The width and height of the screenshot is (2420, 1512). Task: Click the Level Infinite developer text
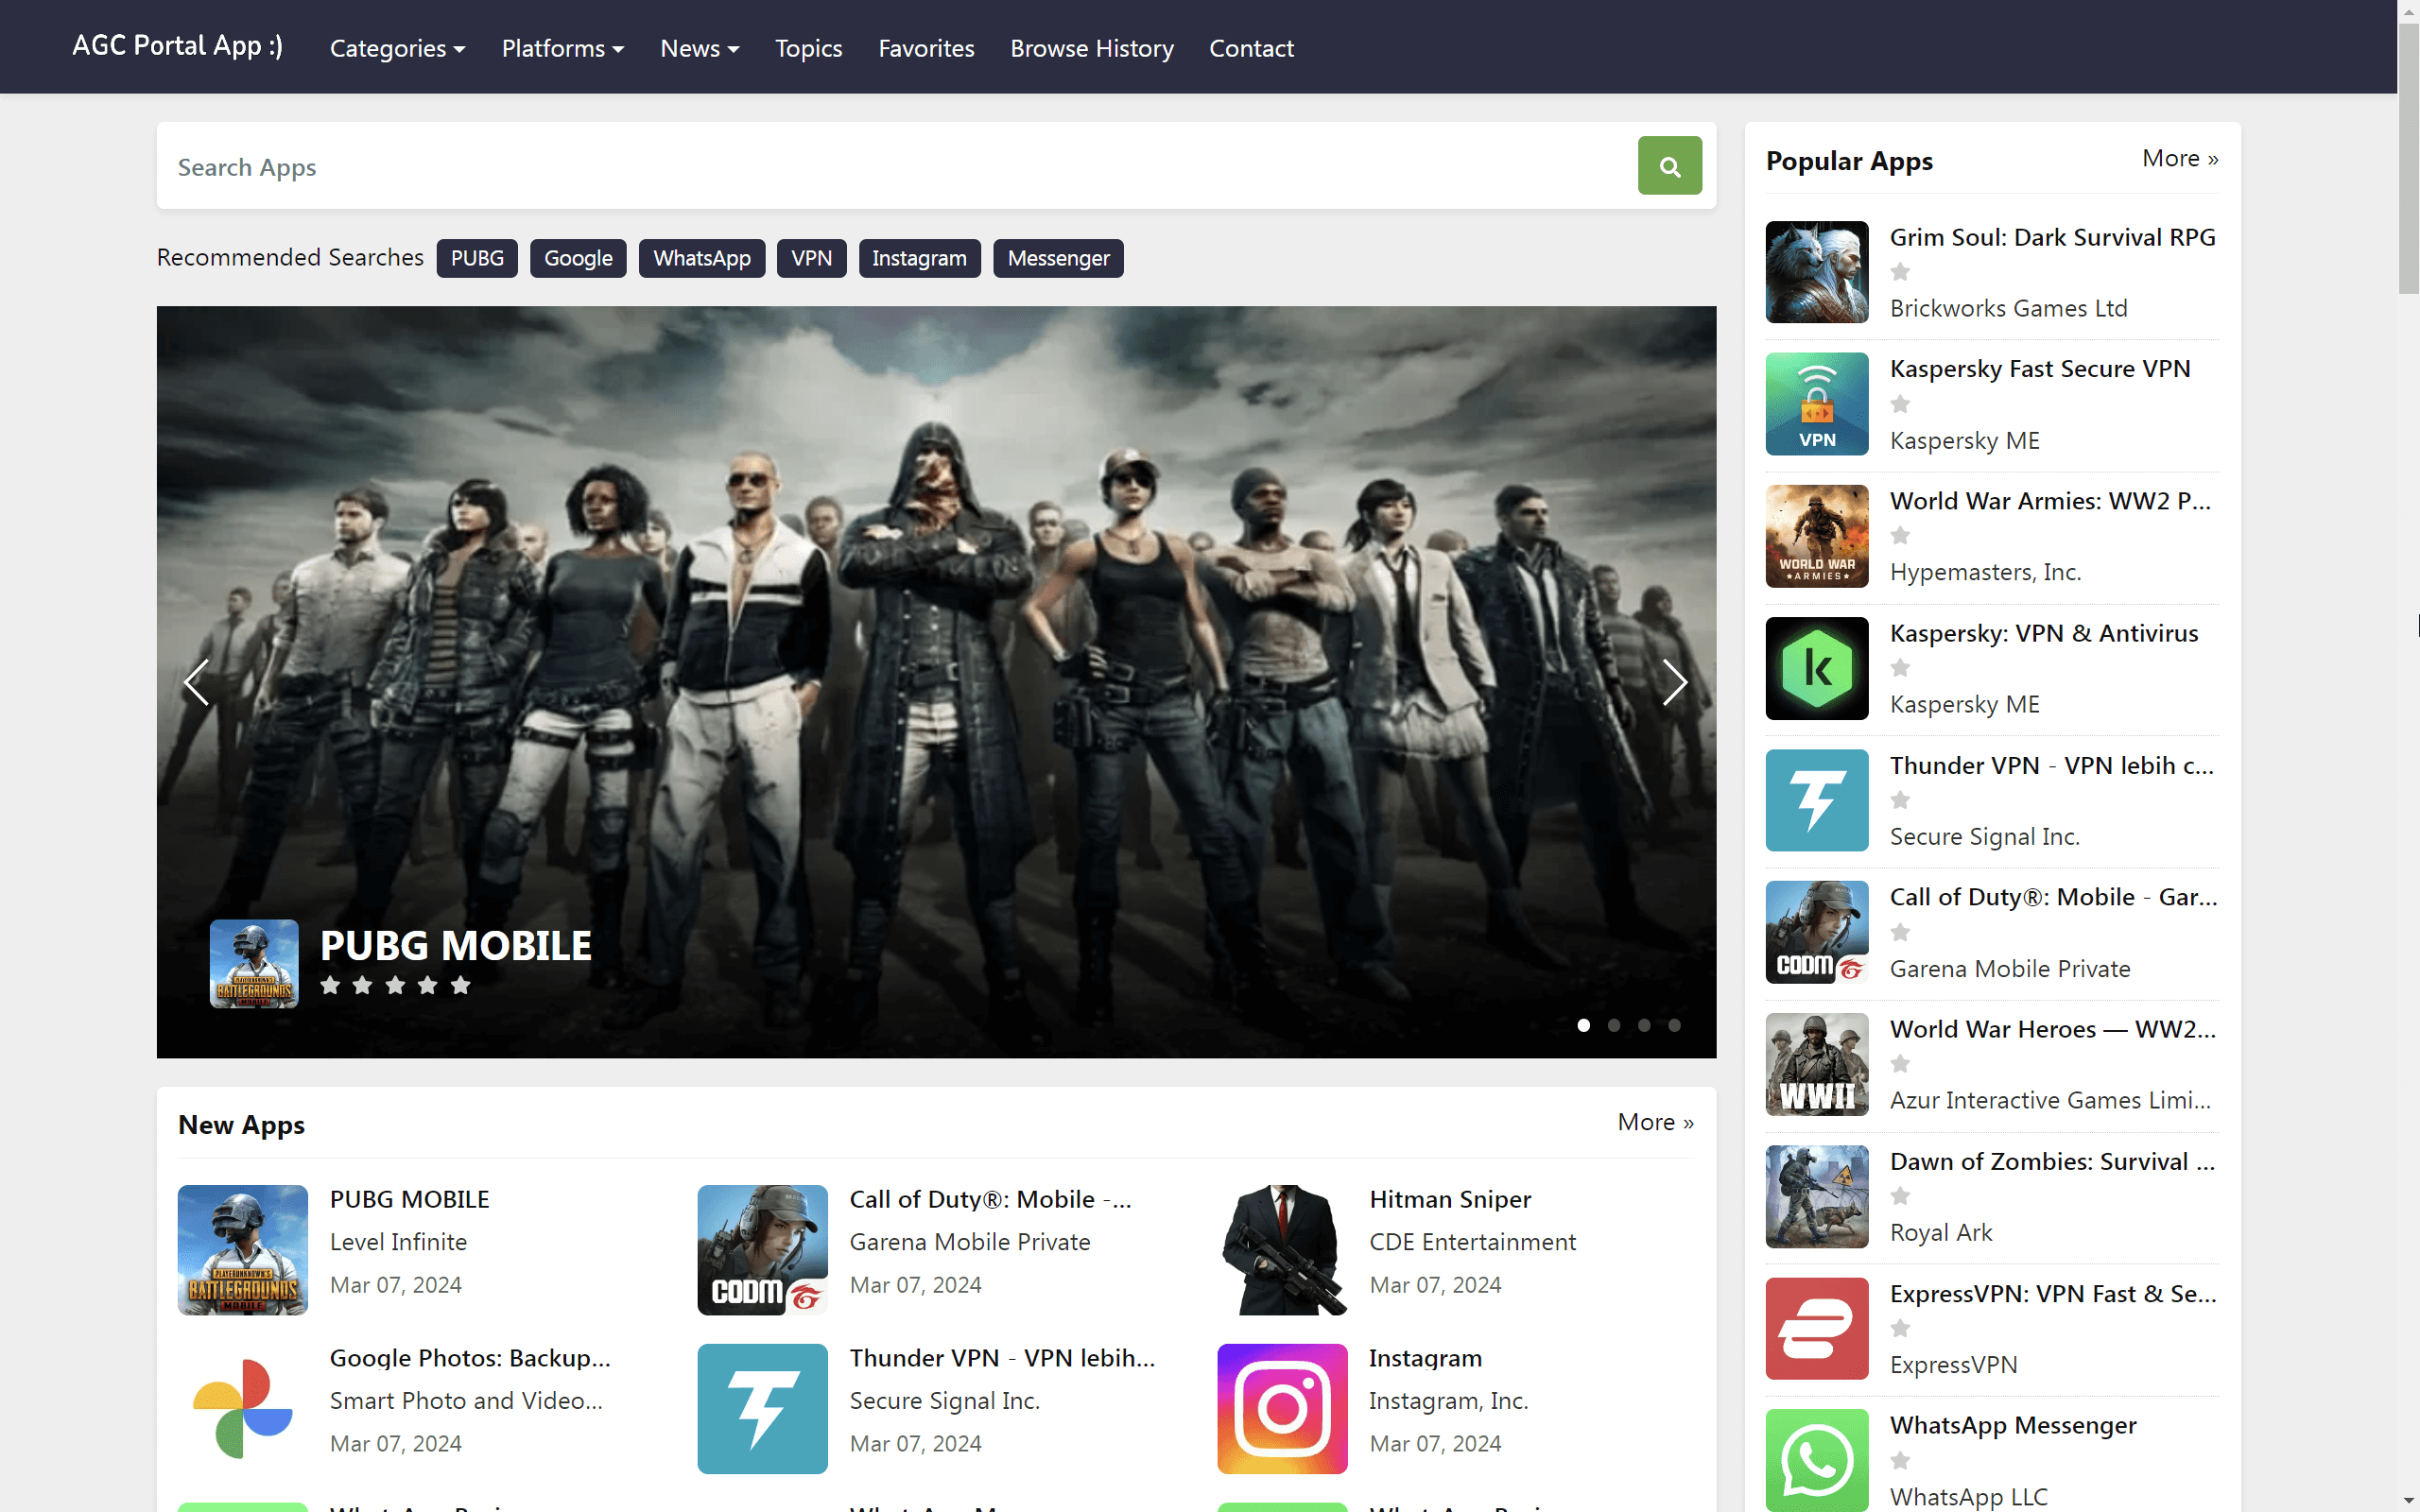click(x=398, y=1242)
